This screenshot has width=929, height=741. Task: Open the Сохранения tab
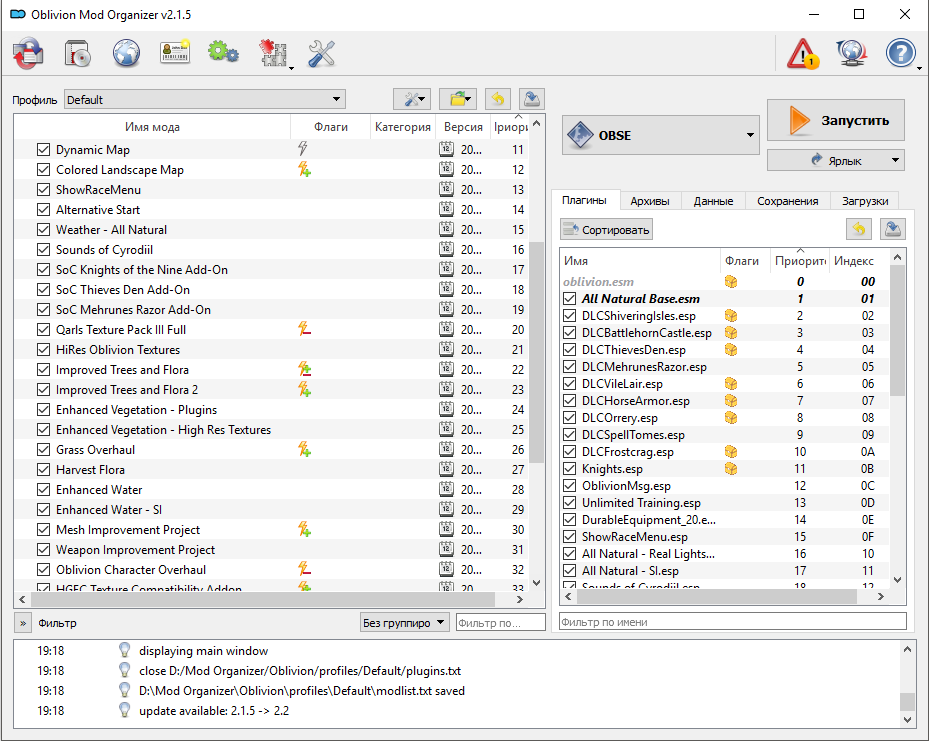pyautogui.click(x=787, y=201)
